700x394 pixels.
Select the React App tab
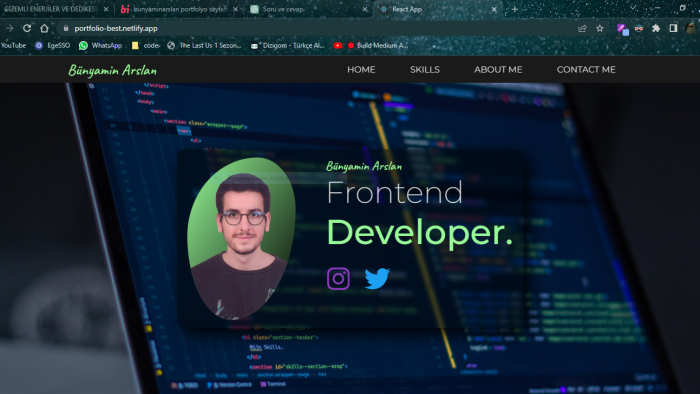(x=438, y=9)
